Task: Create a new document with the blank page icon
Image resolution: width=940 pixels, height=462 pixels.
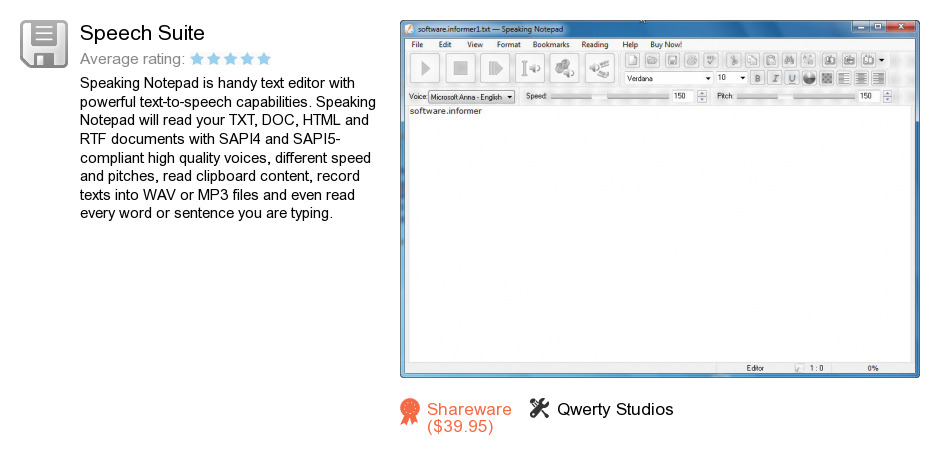Action: click(x=633, y=60)
